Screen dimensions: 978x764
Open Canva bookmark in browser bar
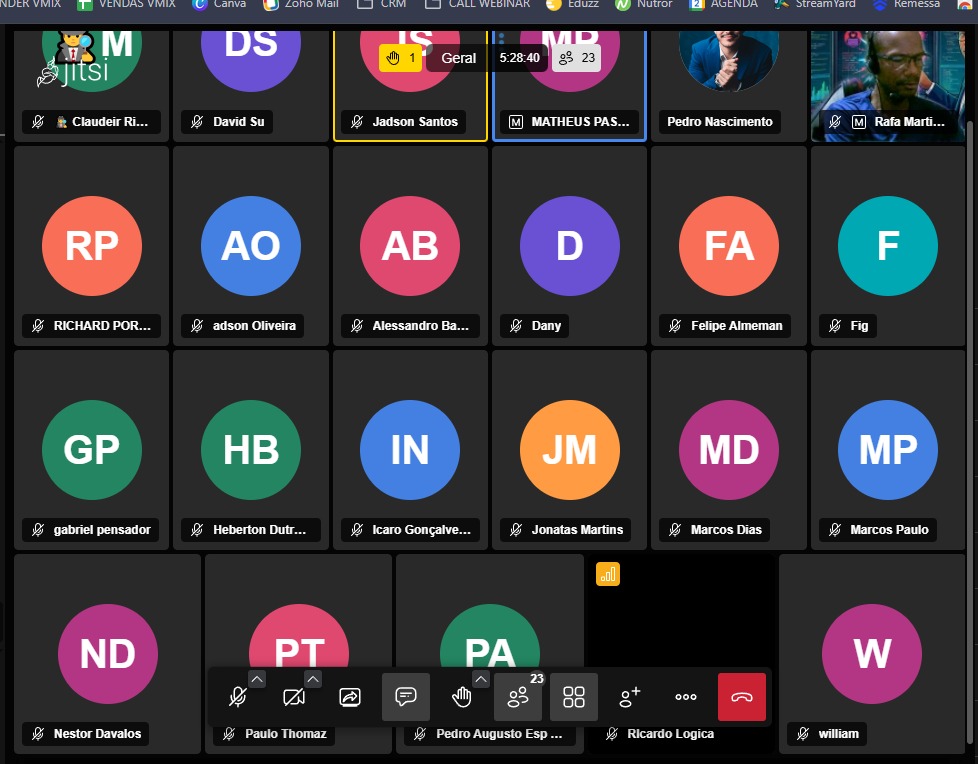point(220,4)
